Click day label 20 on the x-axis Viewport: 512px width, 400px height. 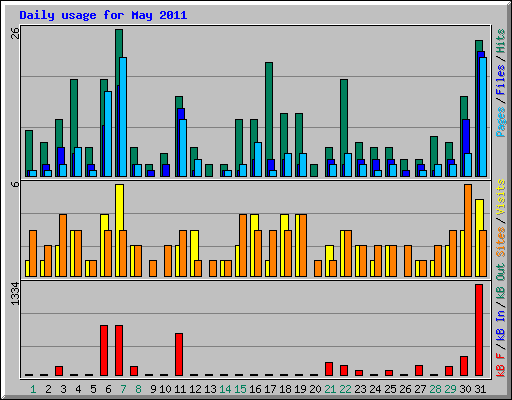(315, 389)
